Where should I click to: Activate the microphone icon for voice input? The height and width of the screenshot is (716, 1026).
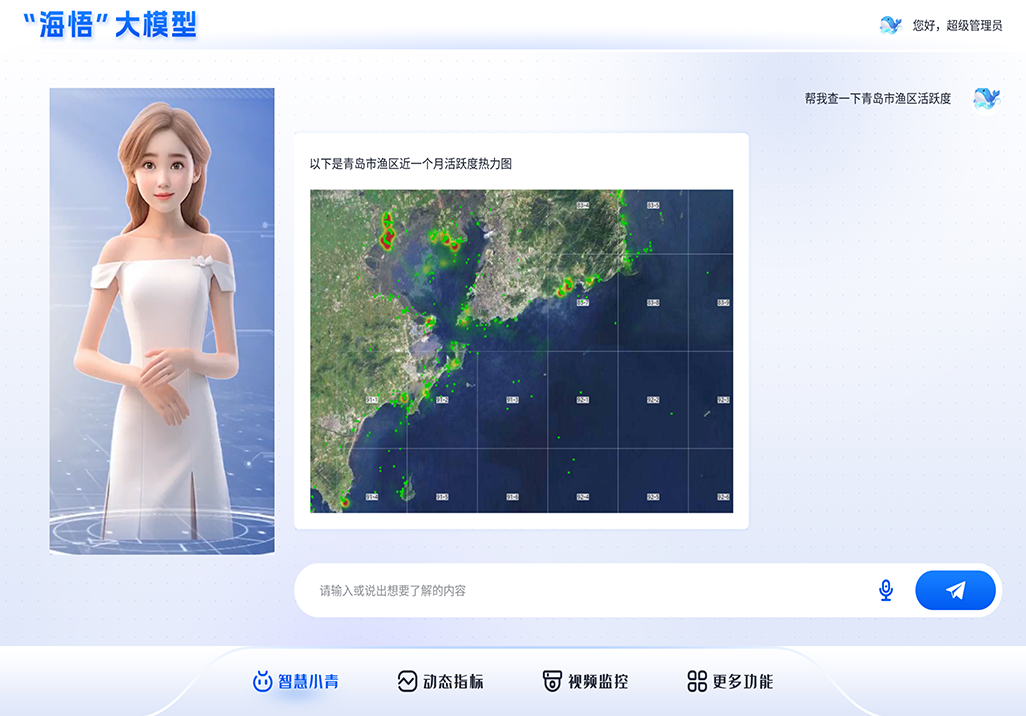[884, 590]
